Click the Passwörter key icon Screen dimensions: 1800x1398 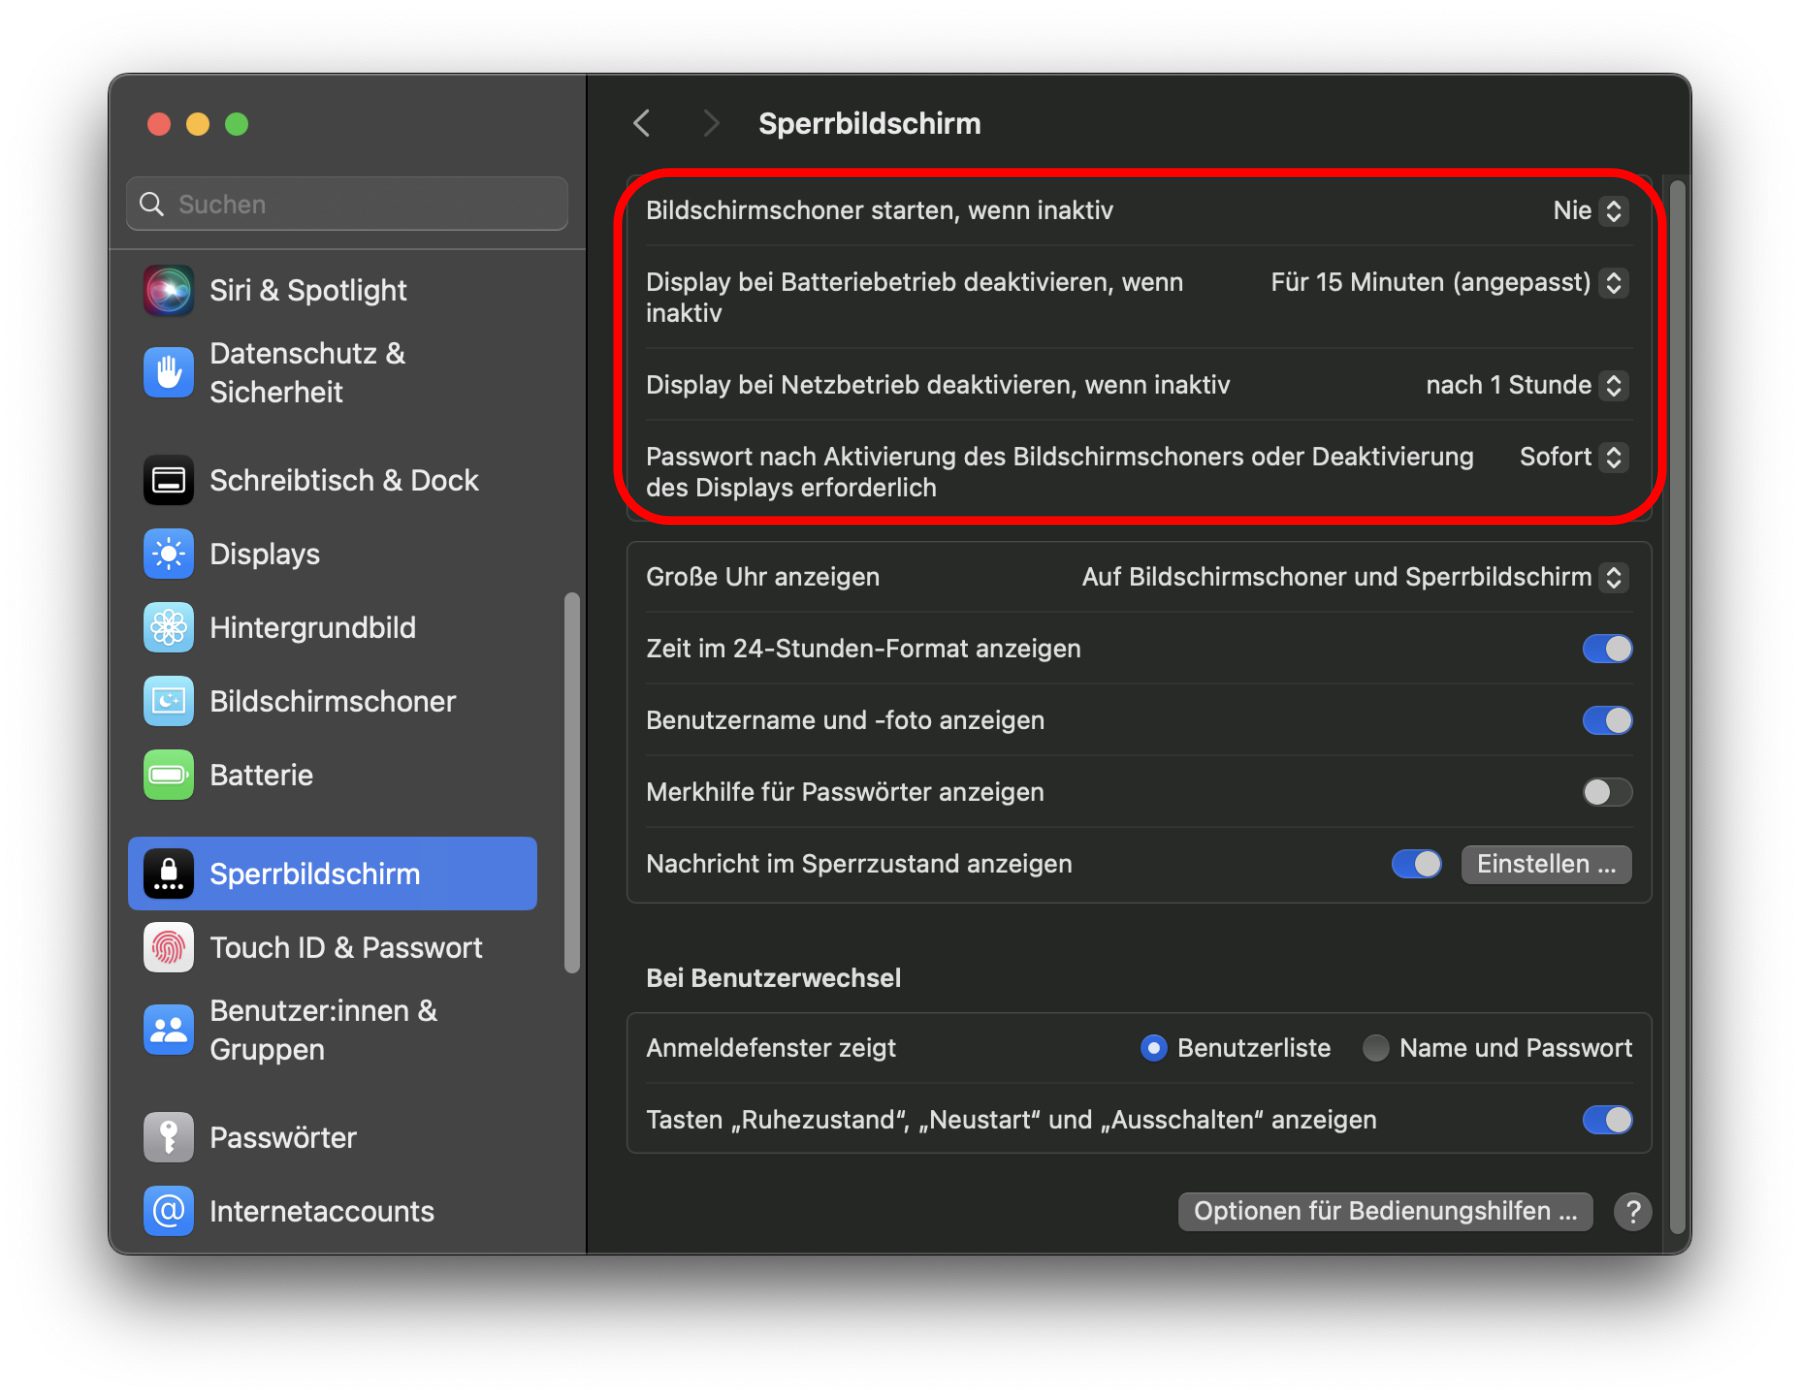168,1138
